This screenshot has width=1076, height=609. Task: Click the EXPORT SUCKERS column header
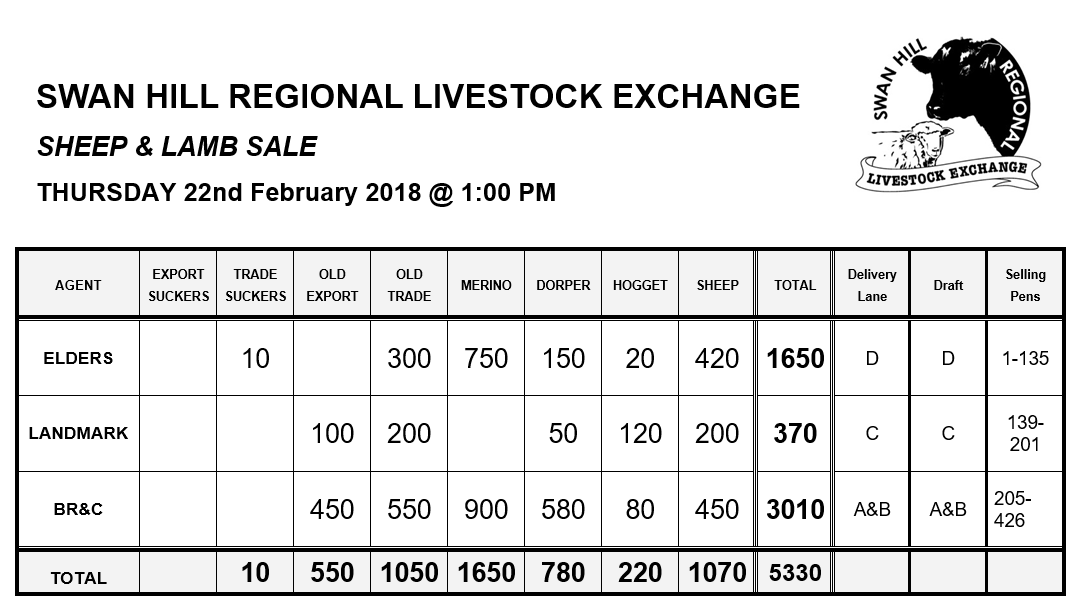[x=178, y=285]
